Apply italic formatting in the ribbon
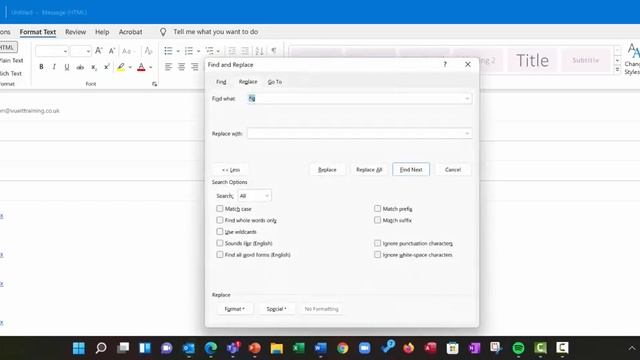Viewport: 640px width, 360px height. point(54,67)
